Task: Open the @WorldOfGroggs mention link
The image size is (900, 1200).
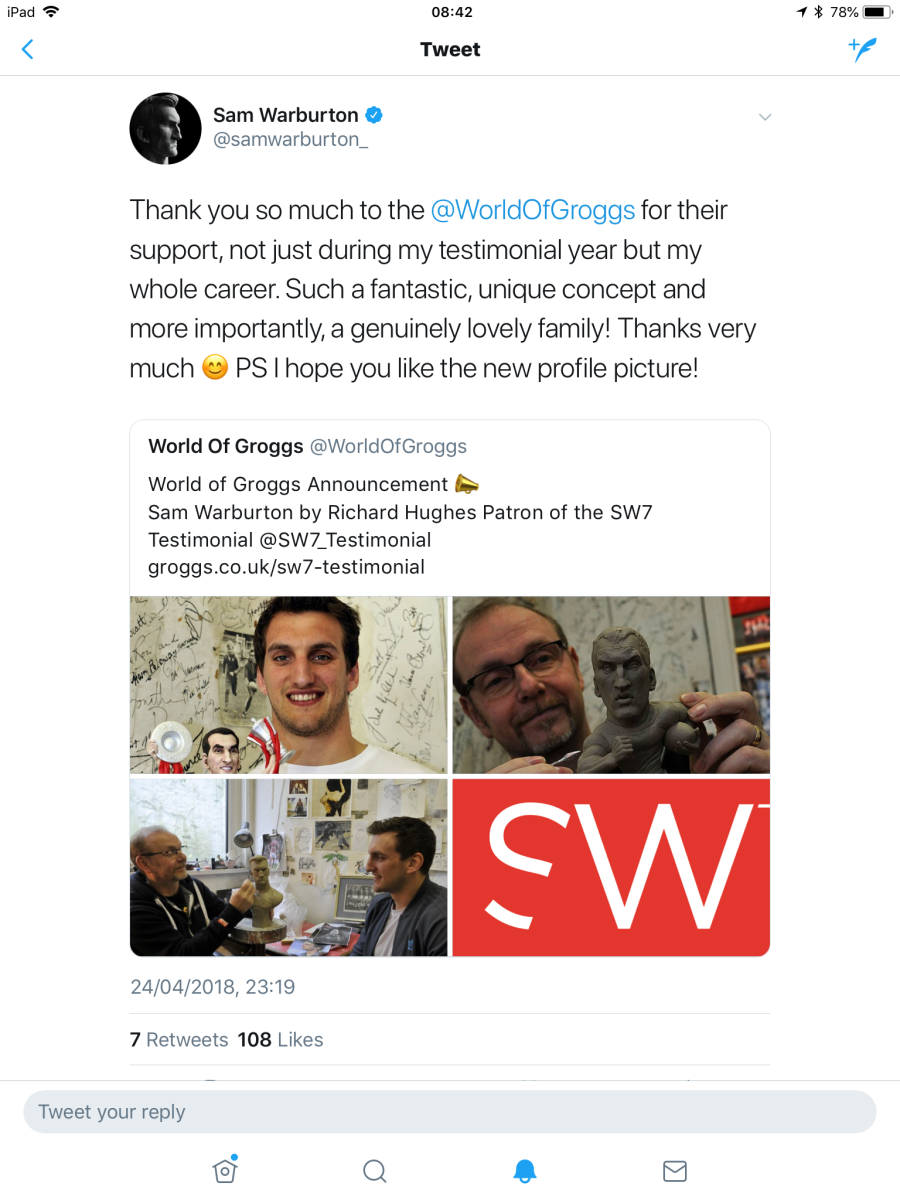Action: pyautogui.click(x=532, y=210)
